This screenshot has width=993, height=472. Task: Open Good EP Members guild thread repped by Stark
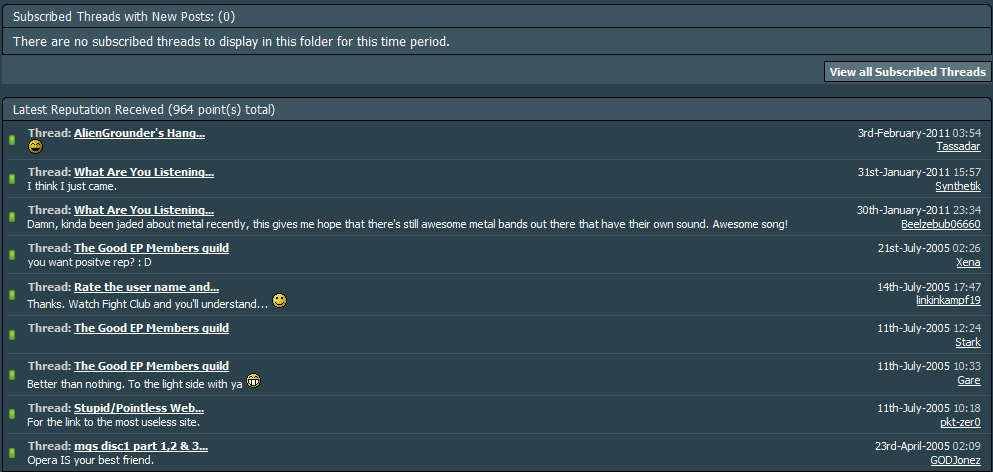[x=151, y=328]
